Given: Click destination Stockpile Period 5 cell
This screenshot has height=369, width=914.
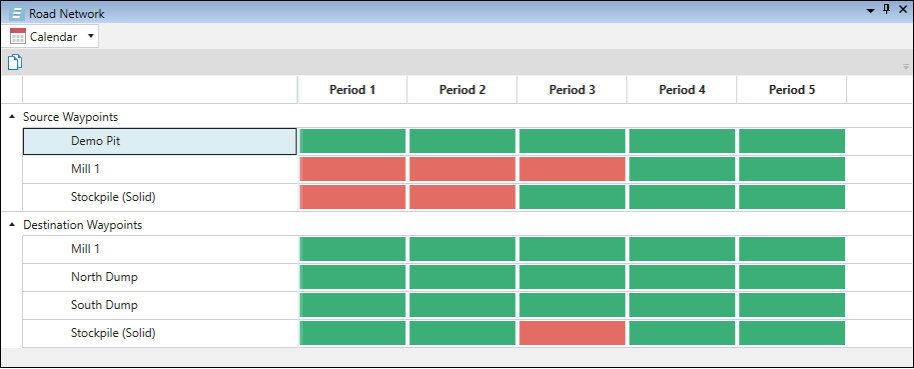Looking at the screenshot, I should [792, 333].
